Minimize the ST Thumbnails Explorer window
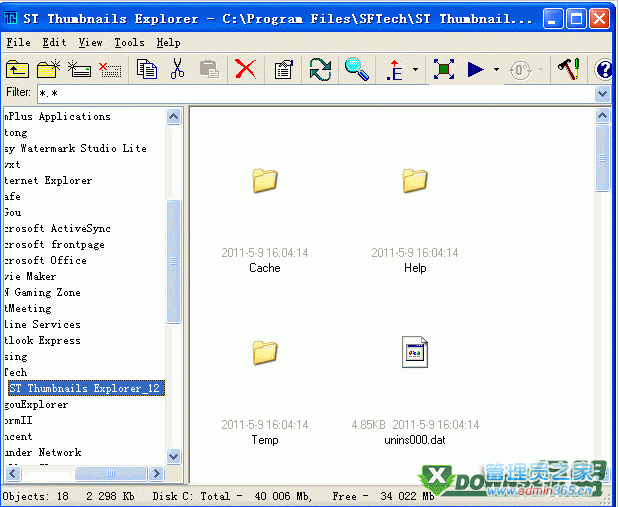 point(553,19)
